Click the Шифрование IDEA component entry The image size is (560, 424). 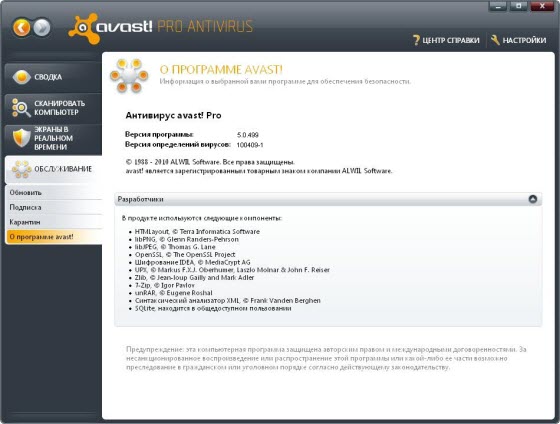pos(192,262)
